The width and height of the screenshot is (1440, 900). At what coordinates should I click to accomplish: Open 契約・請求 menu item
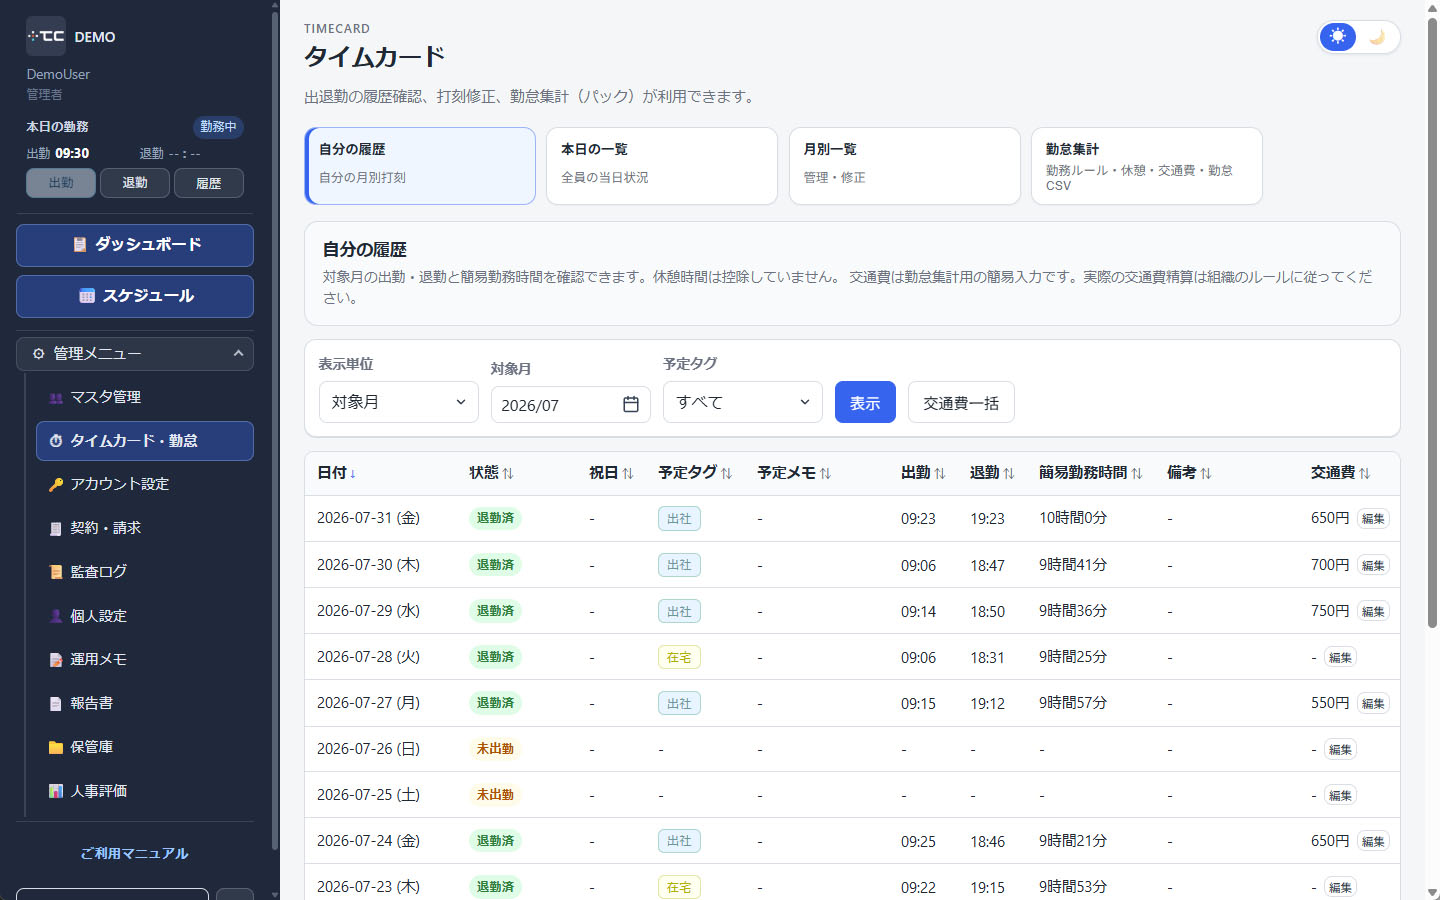[144, 528]
